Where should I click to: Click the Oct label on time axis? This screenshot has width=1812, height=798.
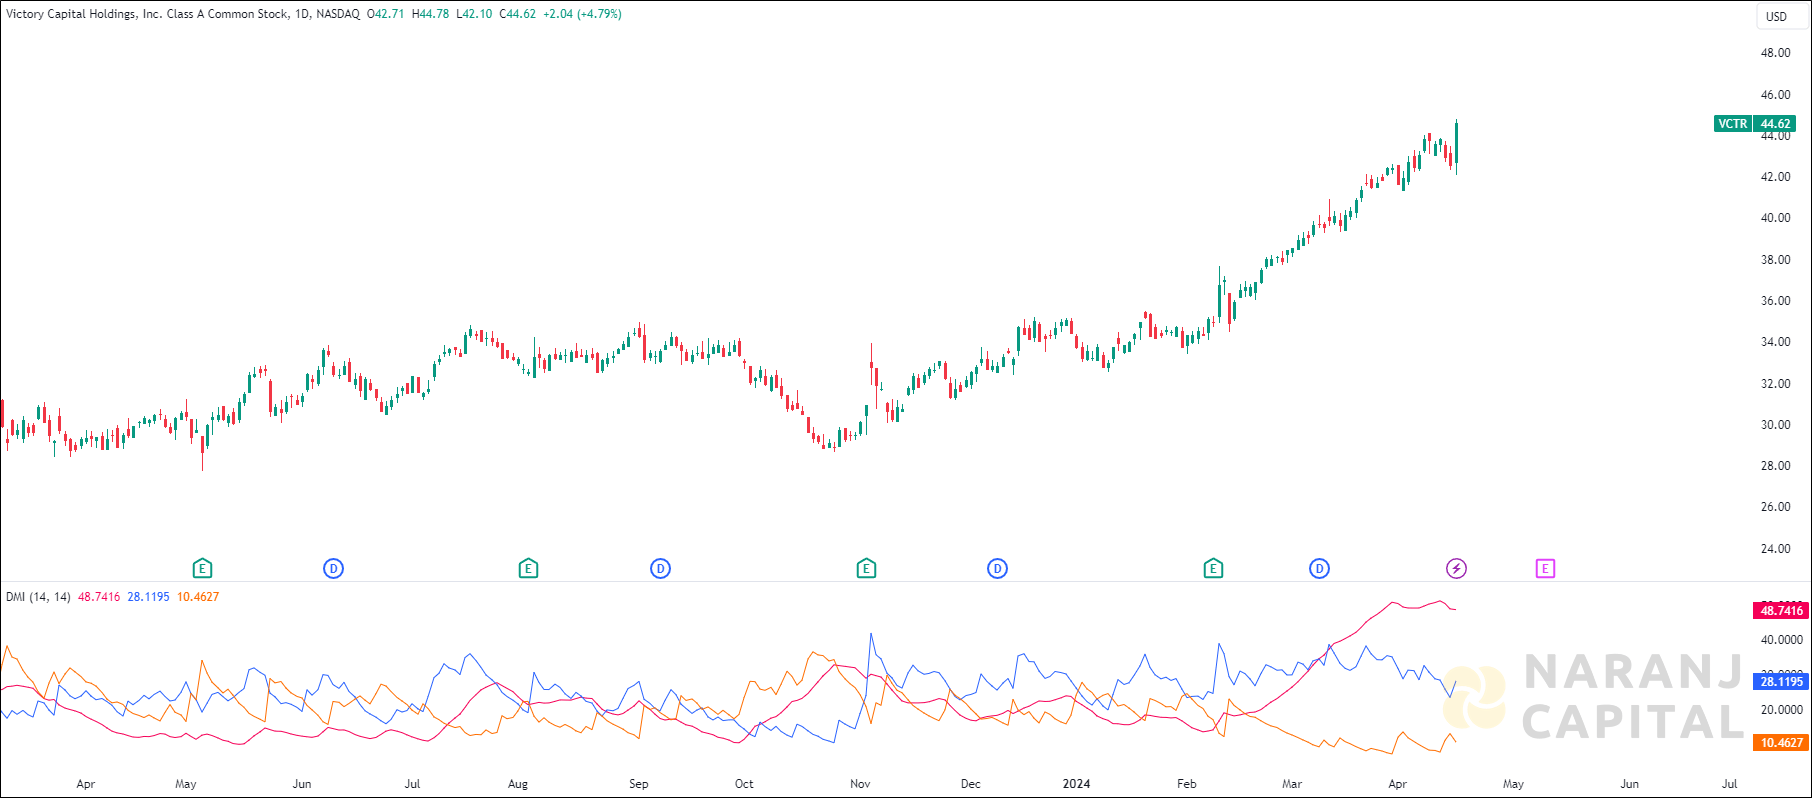(744, 784)
